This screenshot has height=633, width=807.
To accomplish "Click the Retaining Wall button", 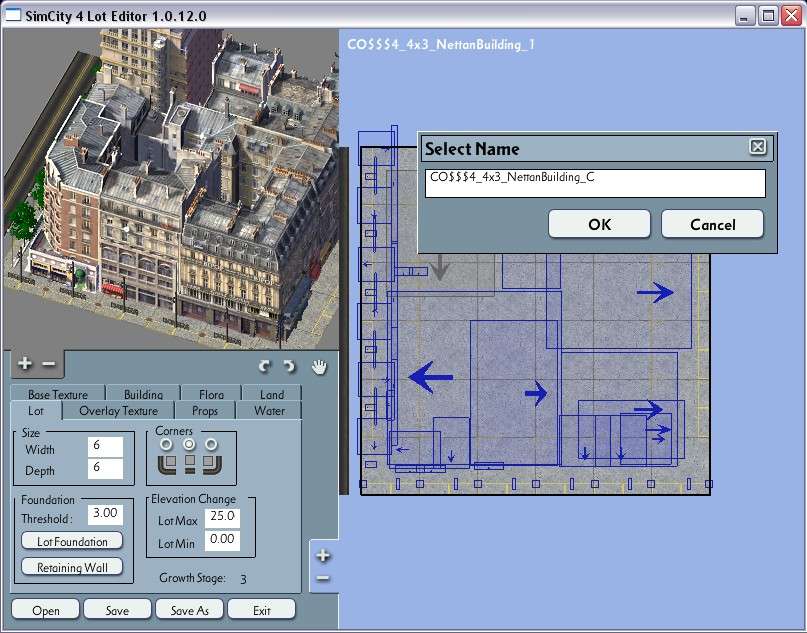I will (x=72, y=567).
